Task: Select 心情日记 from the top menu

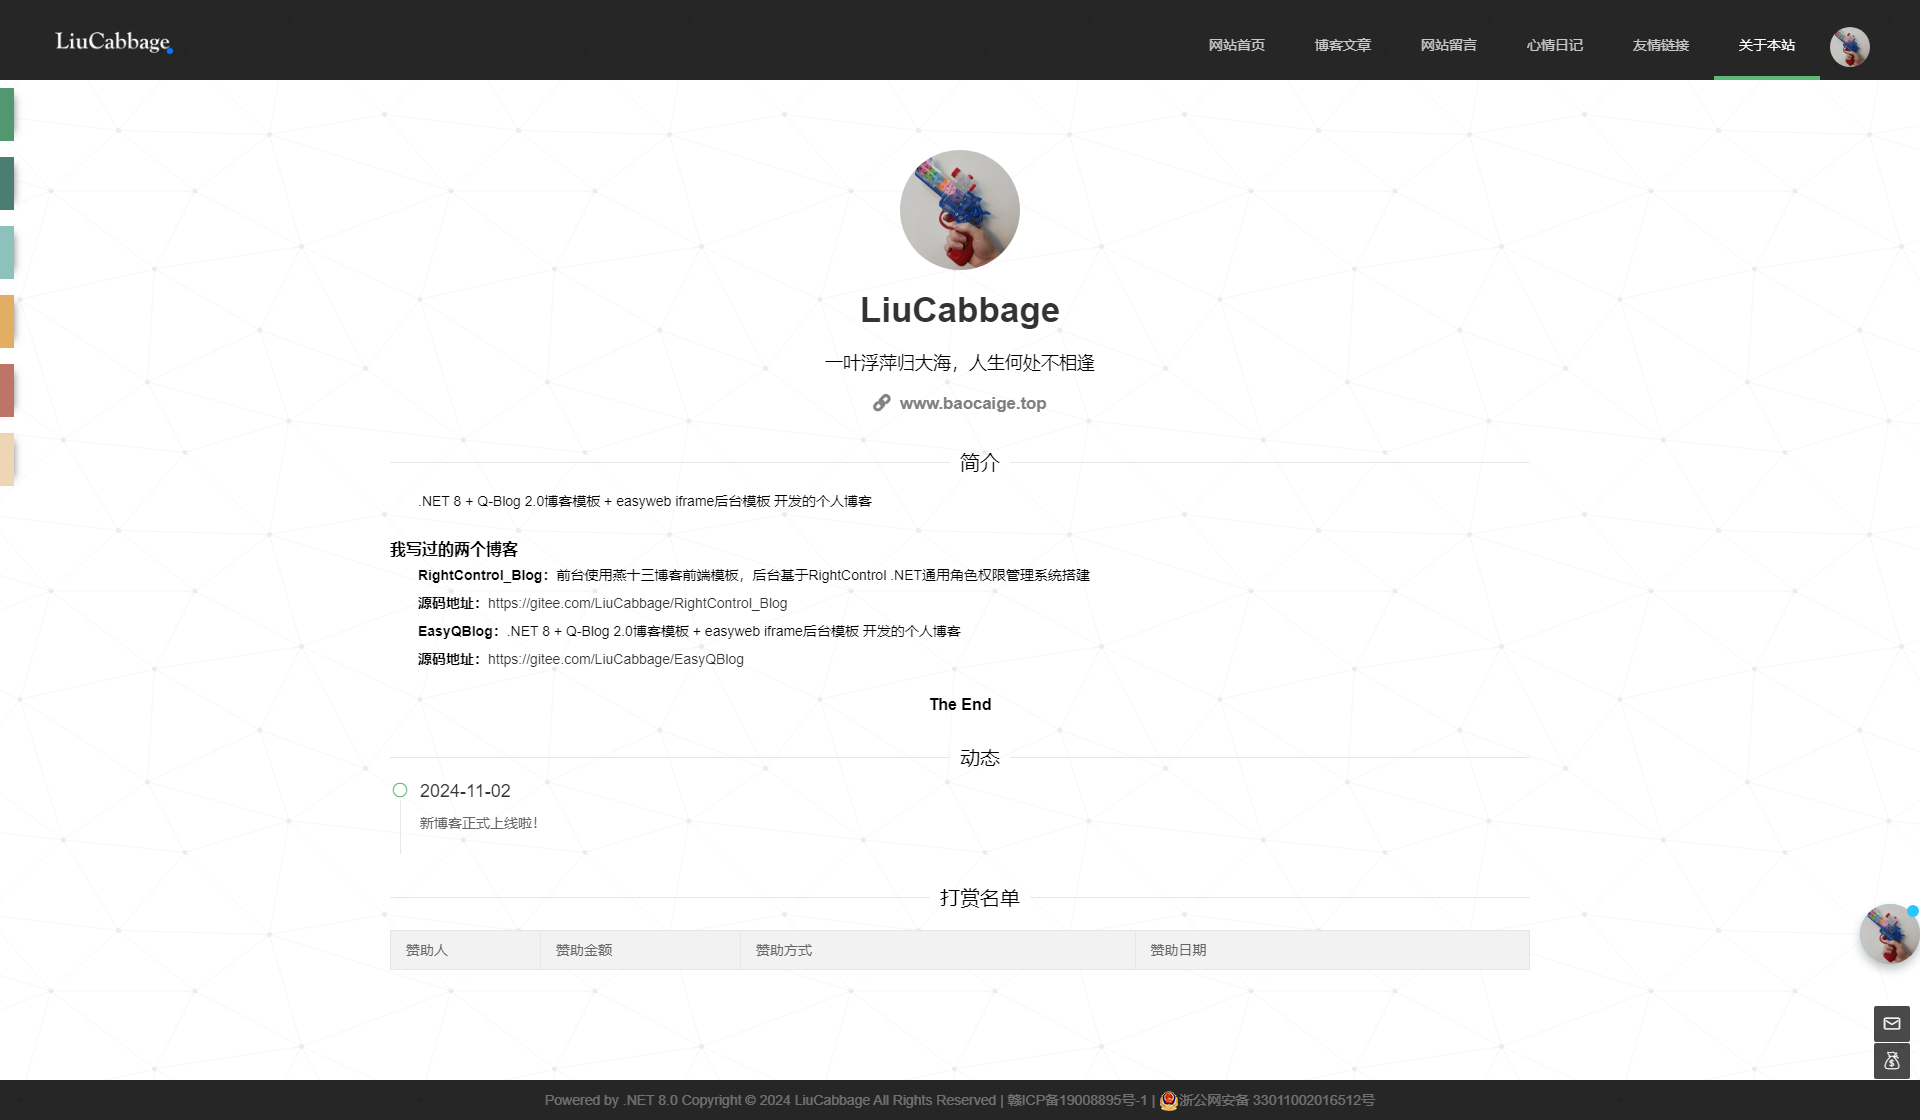Action: coord(1554,45)
